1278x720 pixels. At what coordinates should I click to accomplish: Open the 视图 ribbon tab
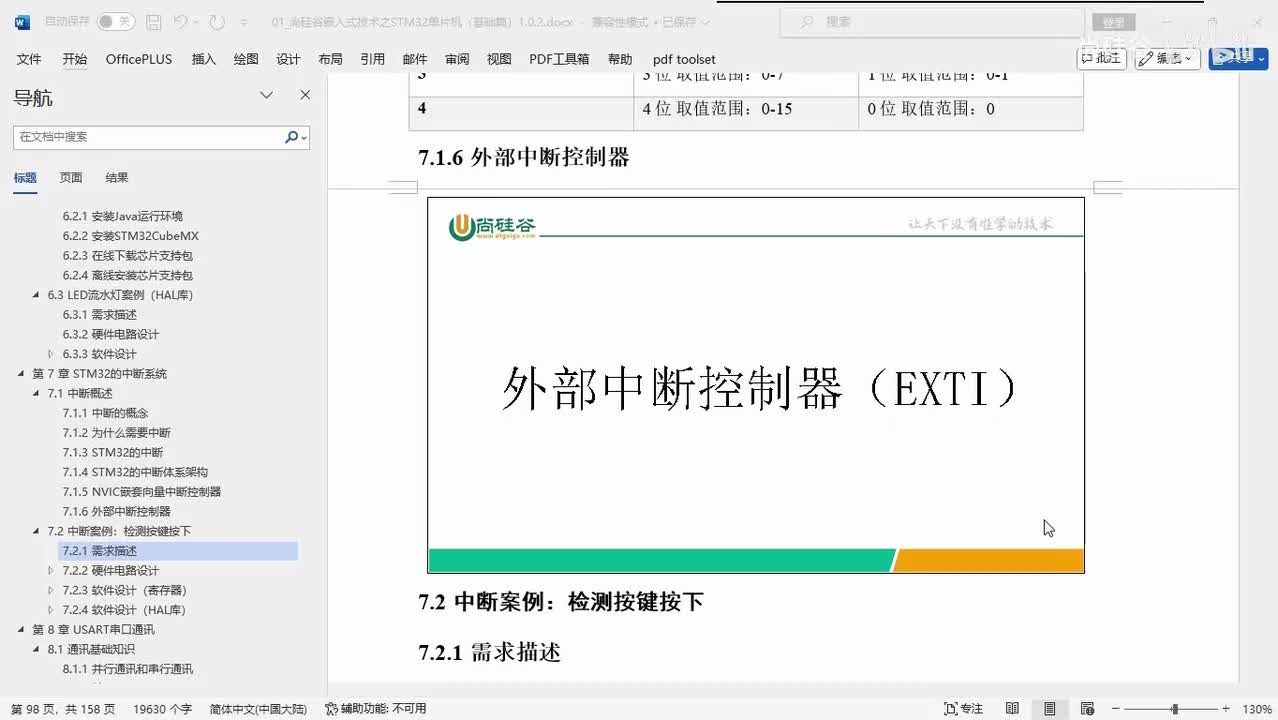coord(499,59)
